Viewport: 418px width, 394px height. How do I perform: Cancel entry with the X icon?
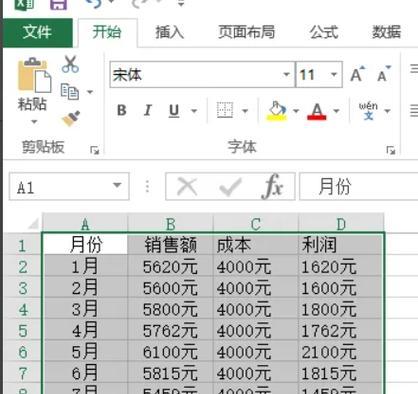click(187, 186)
